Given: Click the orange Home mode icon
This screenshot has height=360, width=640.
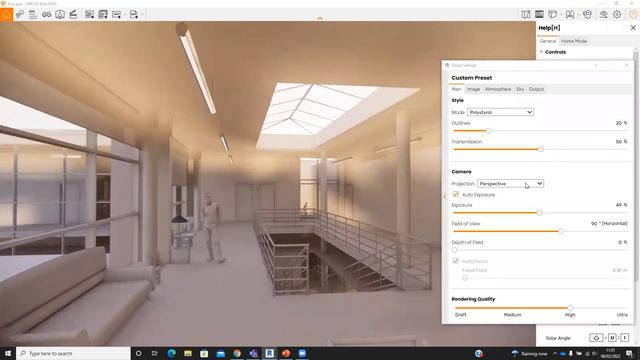Looking at the screenshot, I should tap(6, 15).
